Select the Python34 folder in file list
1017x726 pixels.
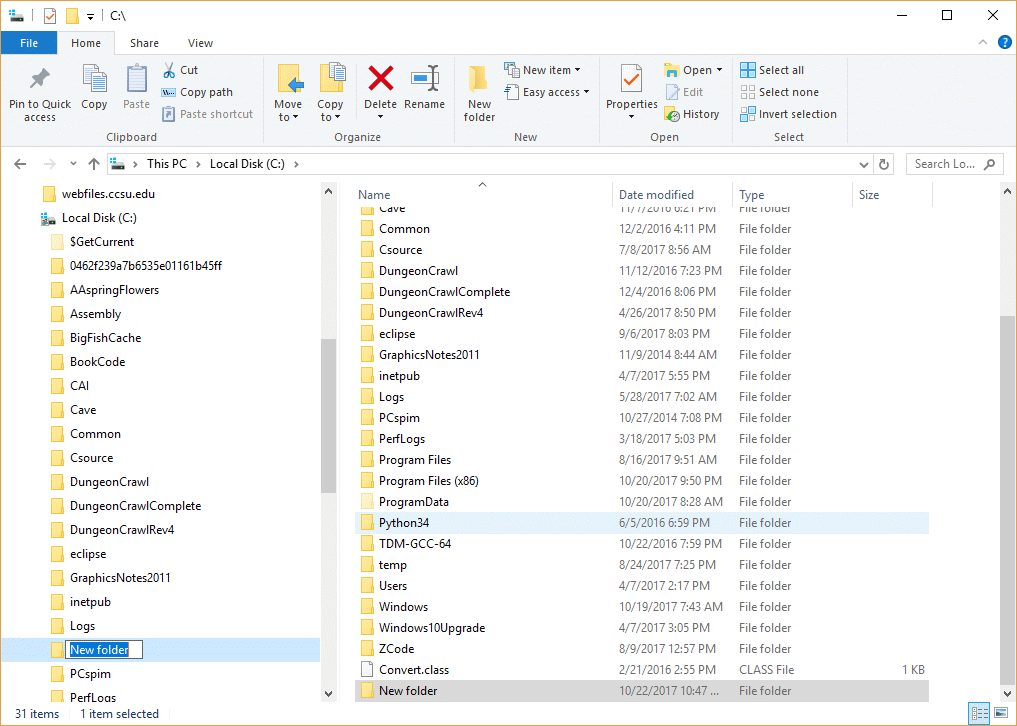coord(404,523)
